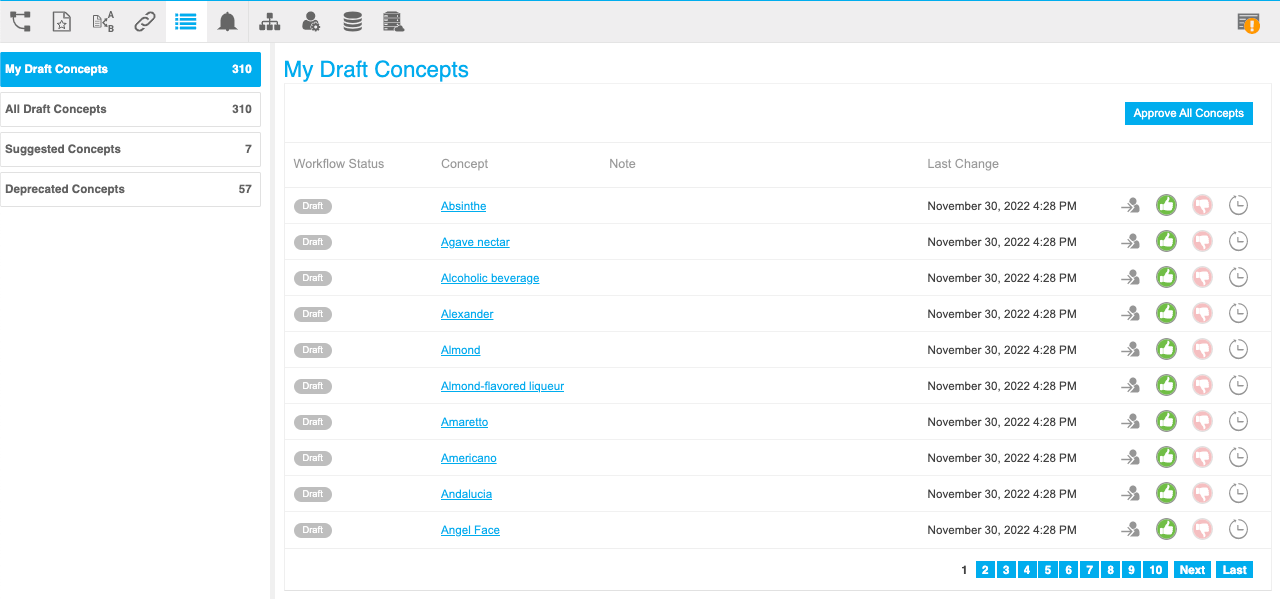Approve Absinthe with the thumbs-up toggle

(x=1166, y=205)
